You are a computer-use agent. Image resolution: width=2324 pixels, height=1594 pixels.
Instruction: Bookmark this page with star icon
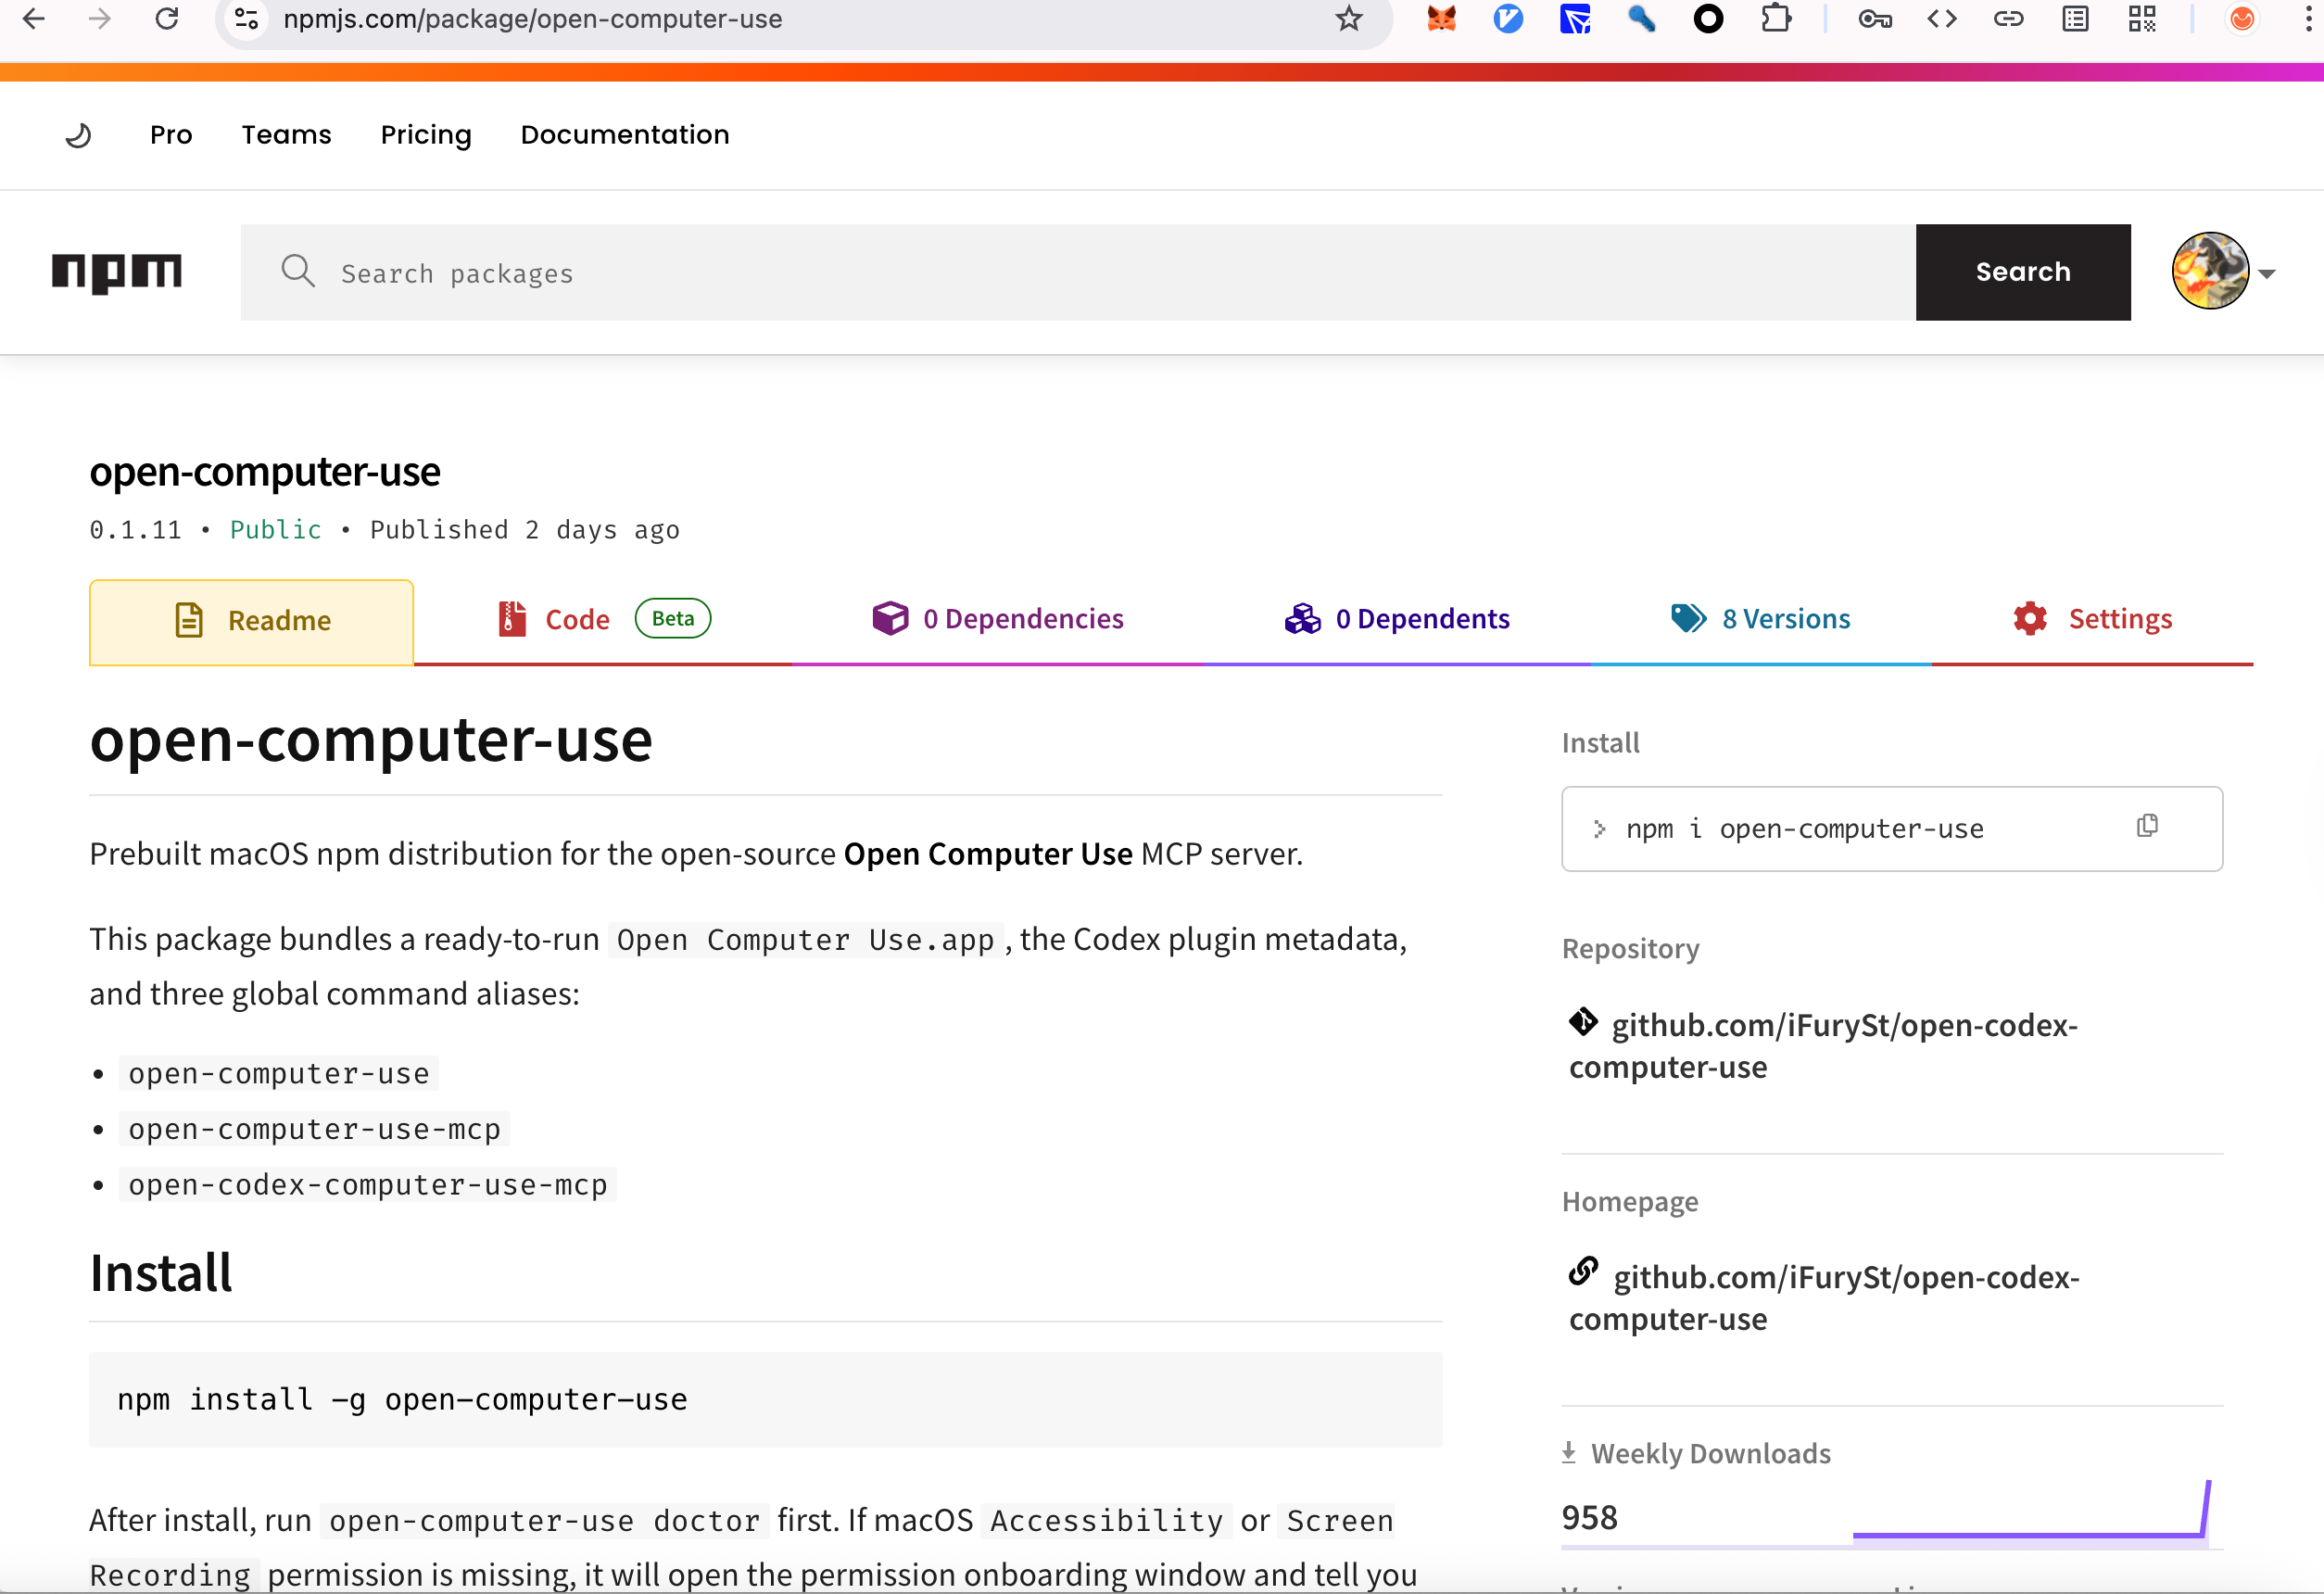tap(1349, 19)
